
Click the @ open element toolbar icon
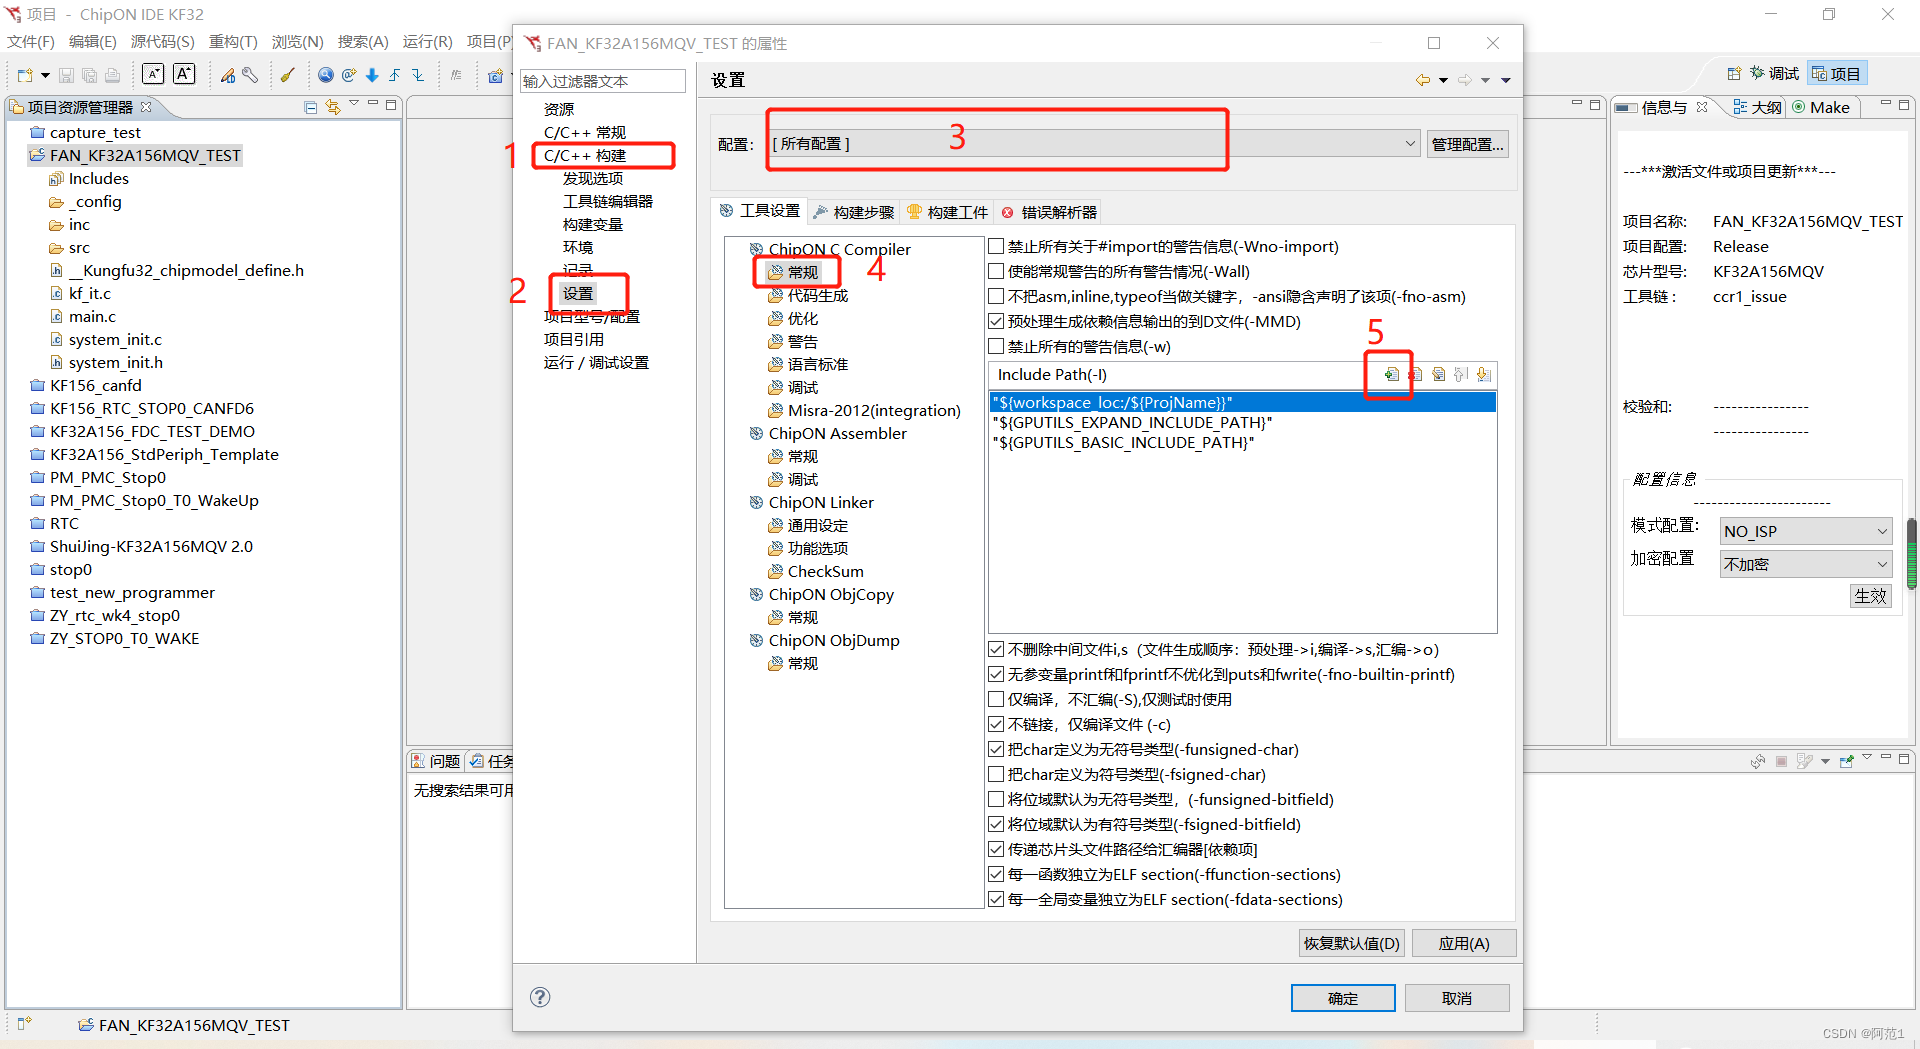349,75
